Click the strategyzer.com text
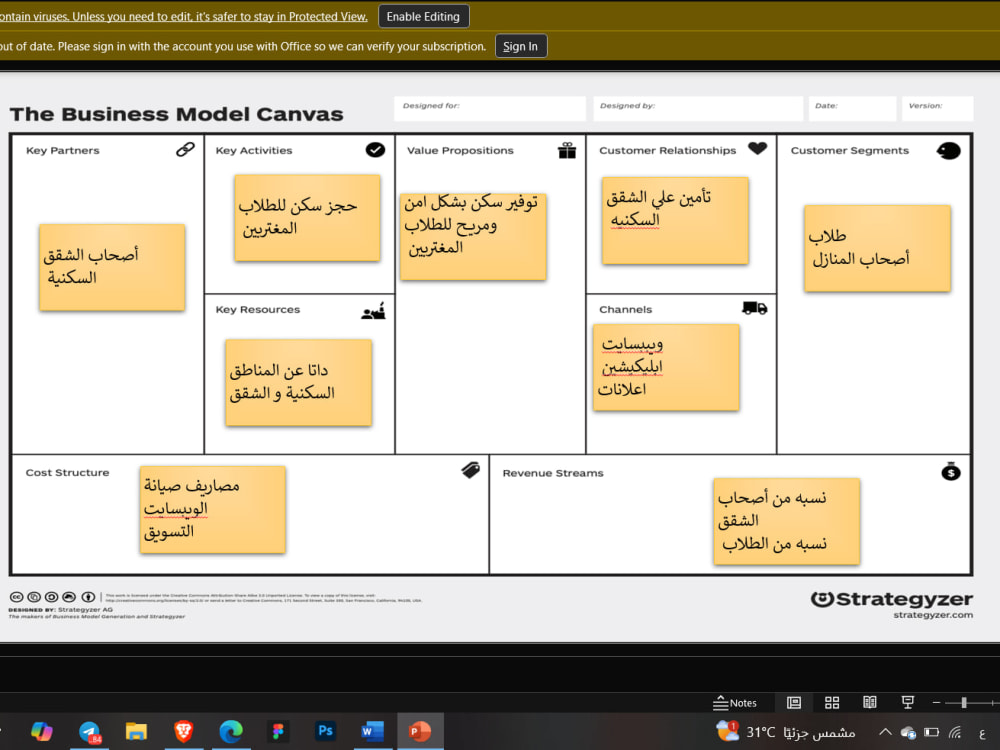Viewport: 1000px width, 750px height. 933,615
